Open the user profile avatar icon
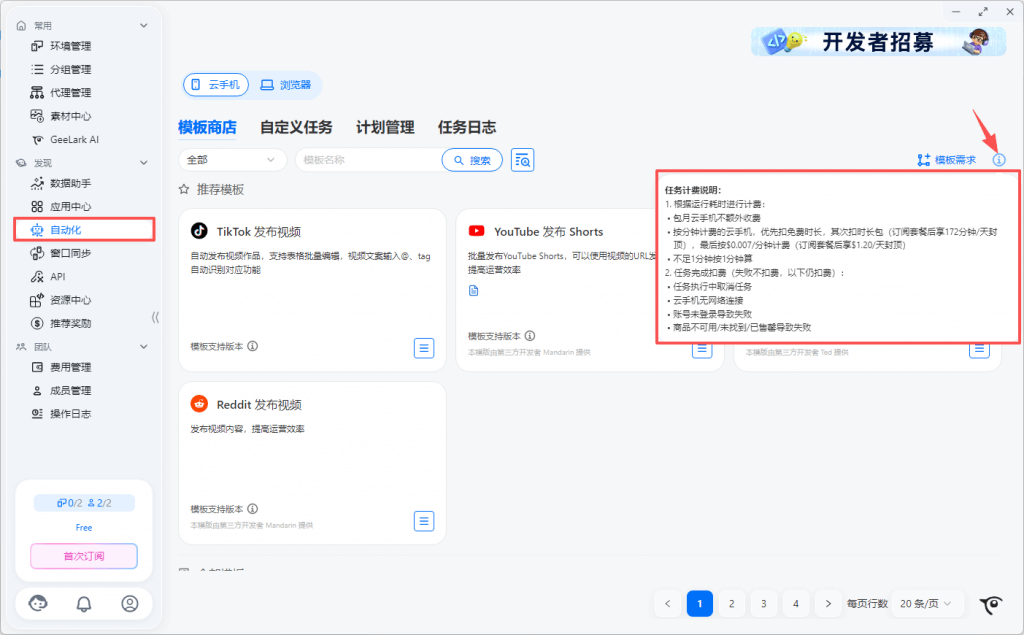Image resolution: width=1024 pixels, height=635 pixels. point(129,603)
